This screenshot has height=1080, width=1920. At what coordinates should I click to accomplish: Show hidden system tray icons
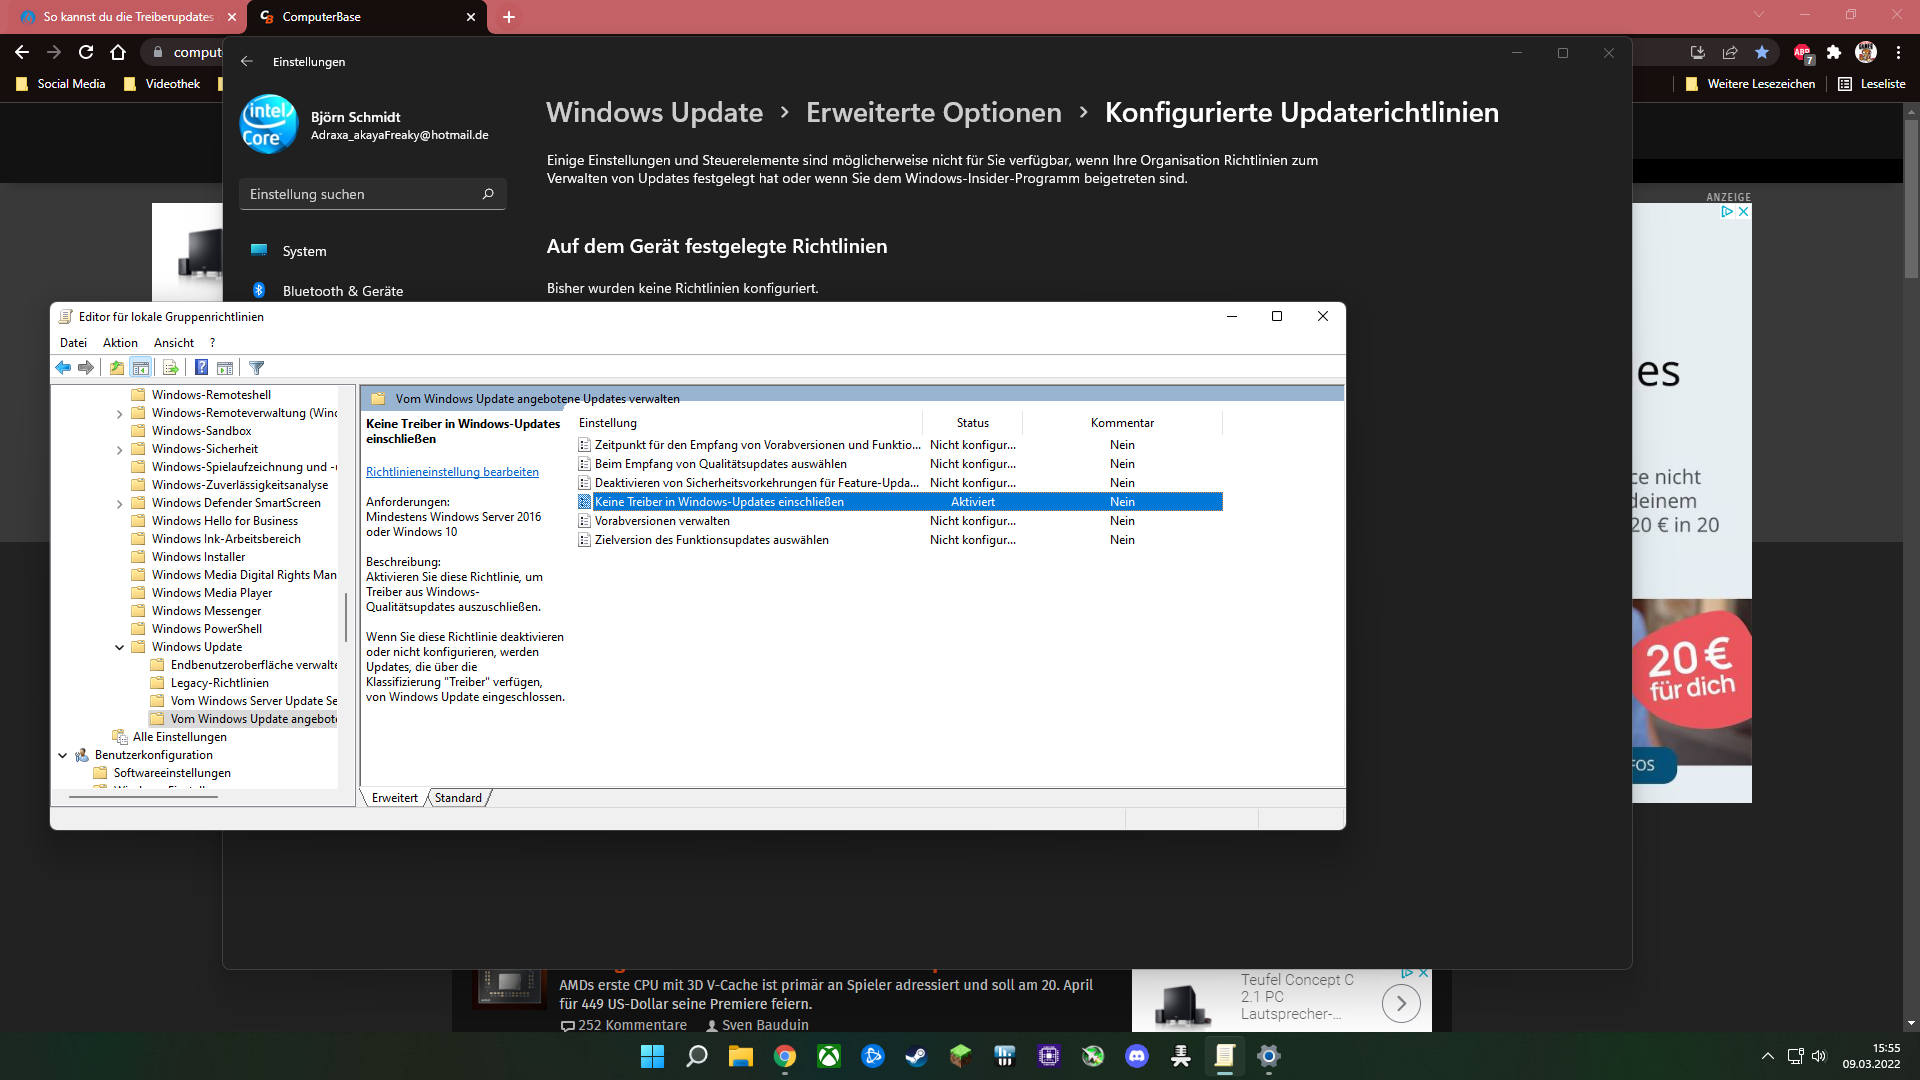1768,1056
